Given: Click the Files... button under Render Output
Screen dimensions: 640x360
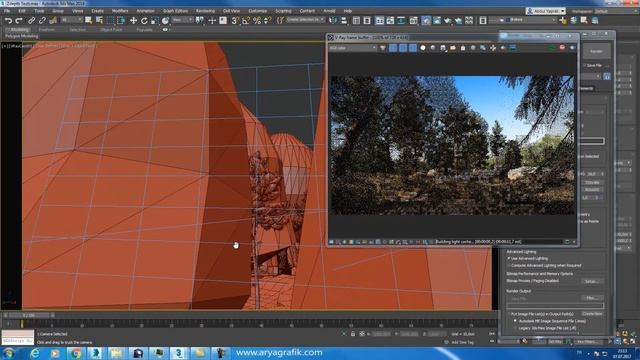Looking at the screenshot, I should pyautogui.click(x=592, y=298).
